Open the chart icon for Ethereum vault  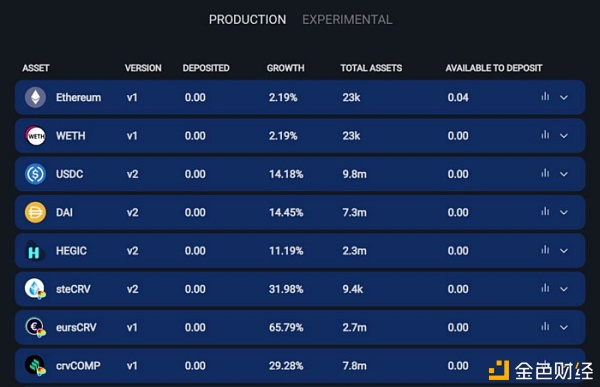click(x=545, y=96)
